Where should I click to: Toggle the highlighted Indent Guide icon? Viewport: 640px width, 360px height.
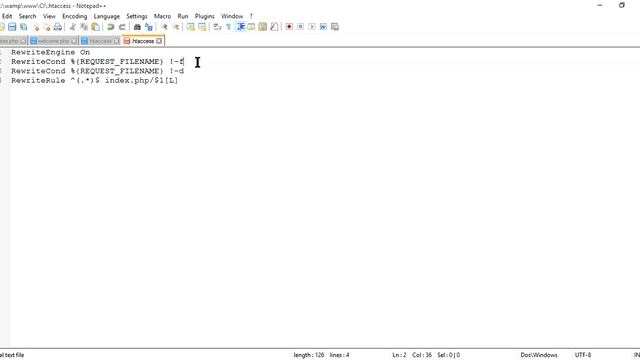click(240, 27)
